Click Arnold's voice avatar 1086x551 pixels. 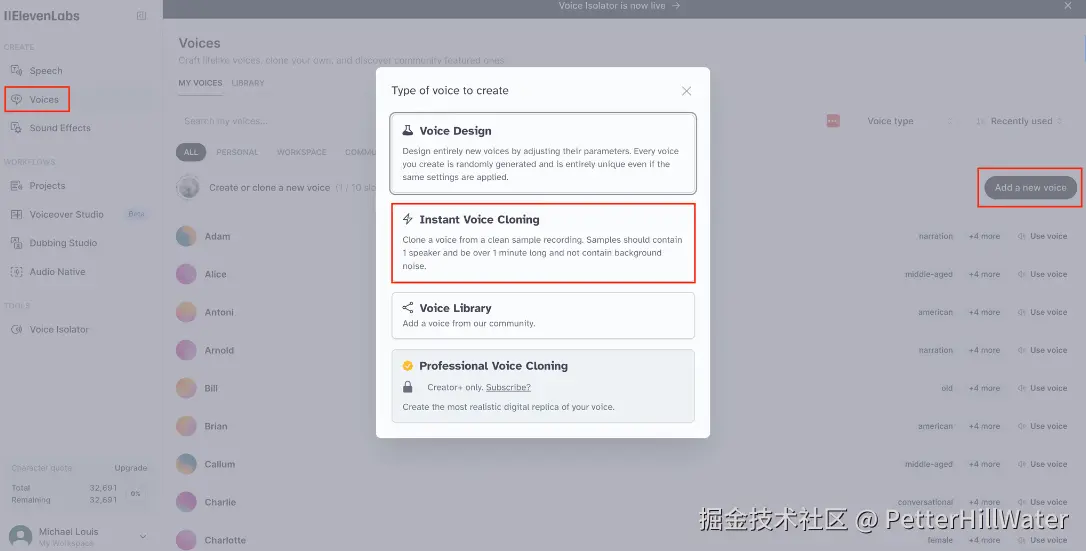(186, 350)
